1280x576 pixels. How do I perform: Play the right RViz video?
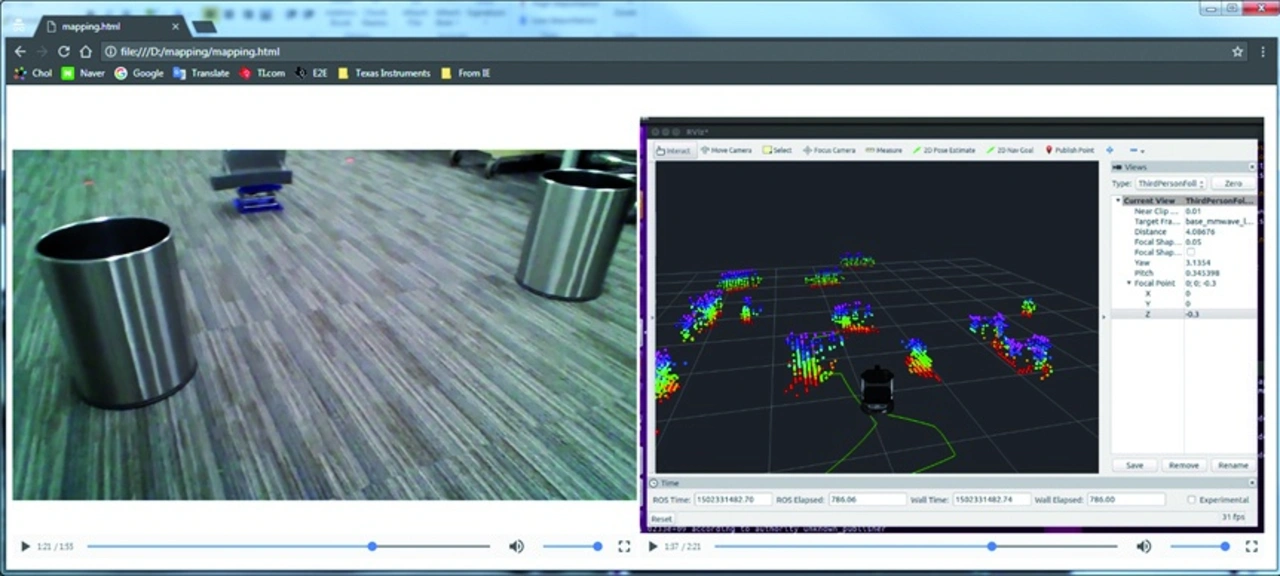[653, 546]
